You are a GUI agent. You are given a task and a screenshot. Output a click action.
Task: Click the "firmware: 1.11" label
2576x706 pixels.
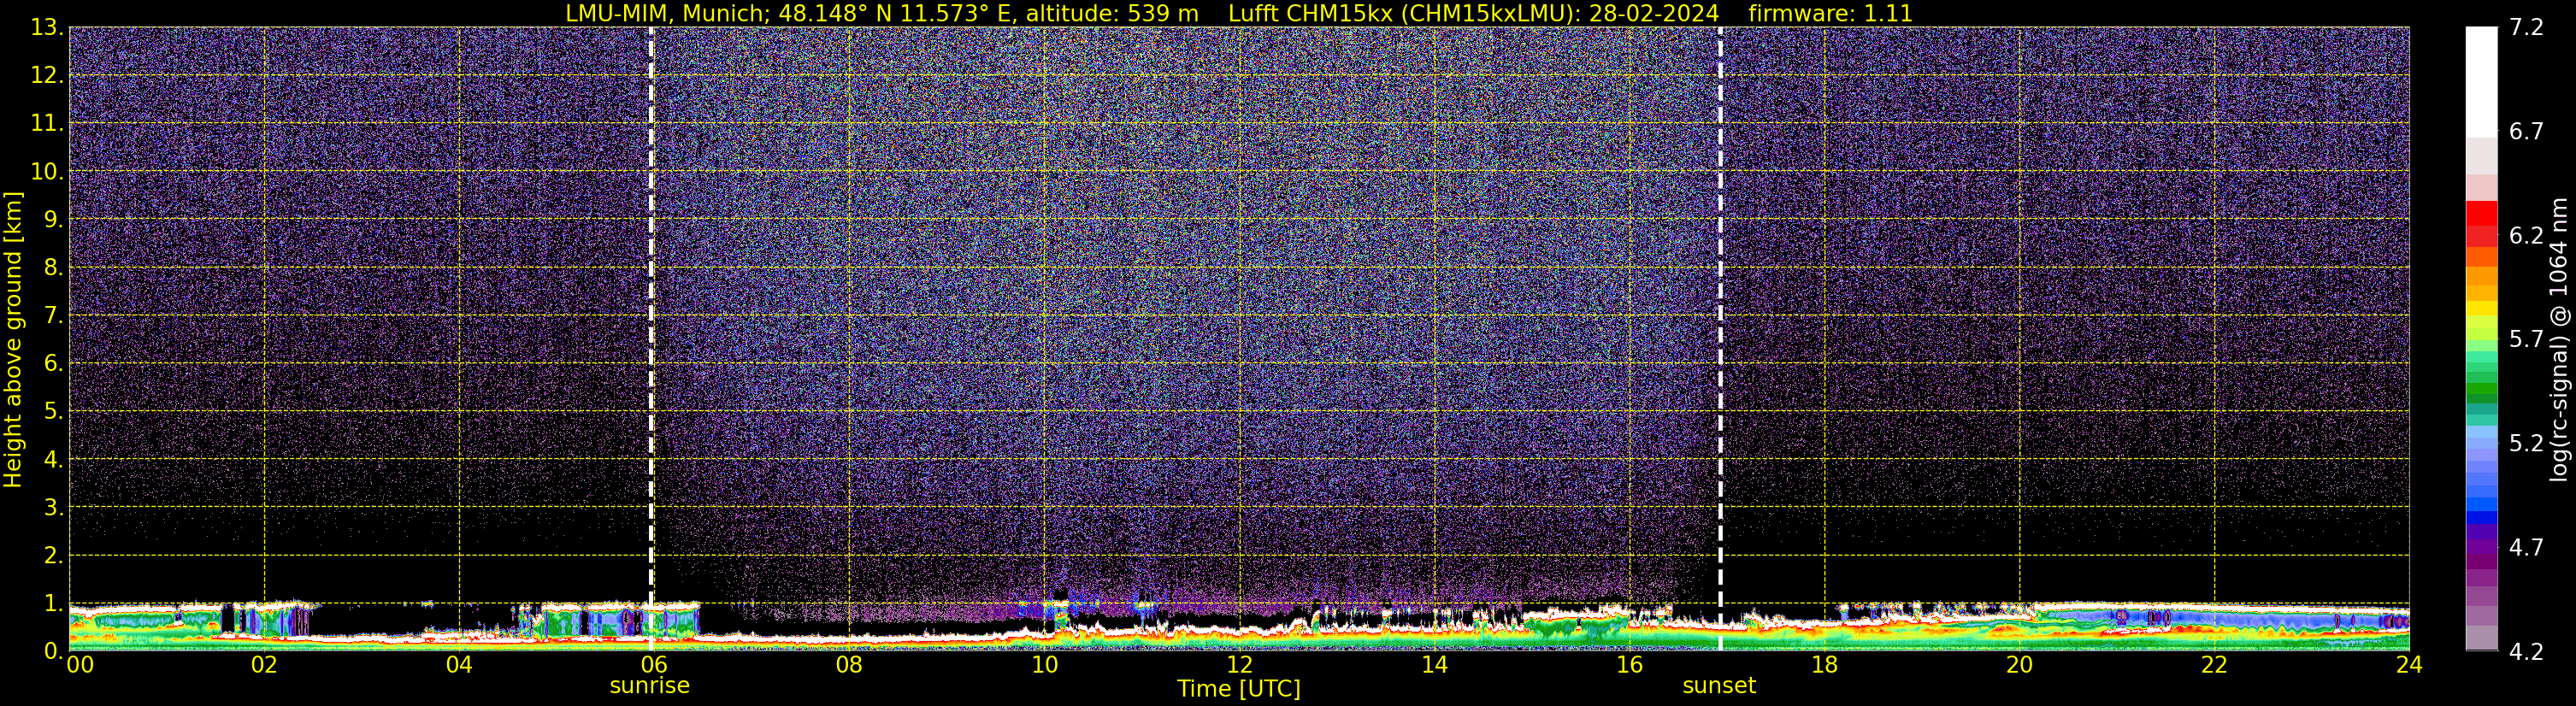1830,14
